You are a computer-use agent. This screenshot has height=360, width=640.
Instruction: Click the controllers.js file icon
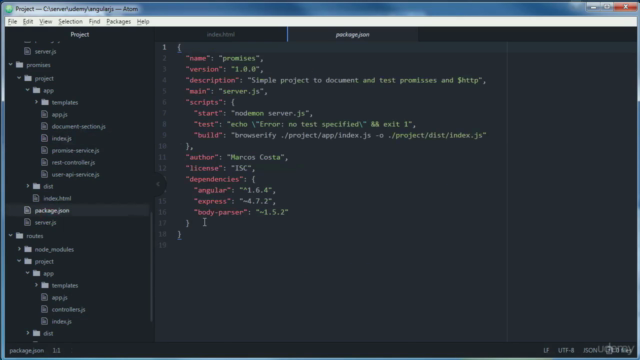click(x=44, y=309)
